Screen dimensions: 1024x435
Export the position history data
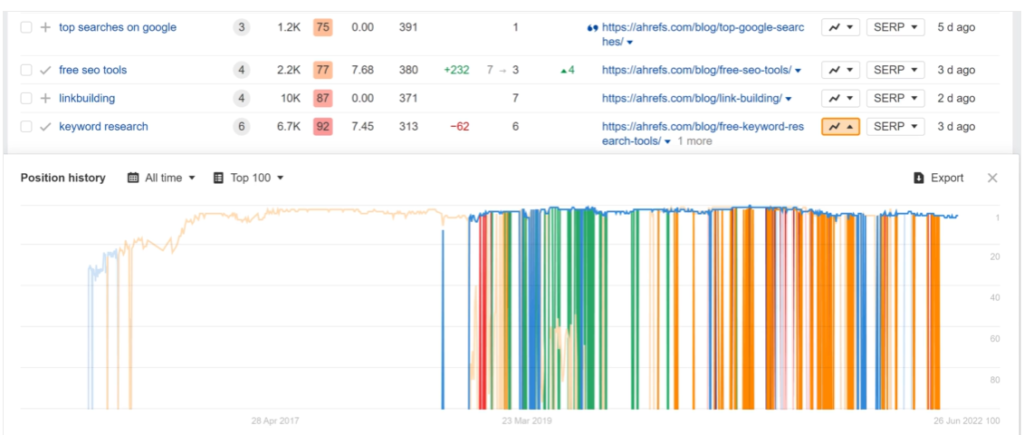point(939,178)
